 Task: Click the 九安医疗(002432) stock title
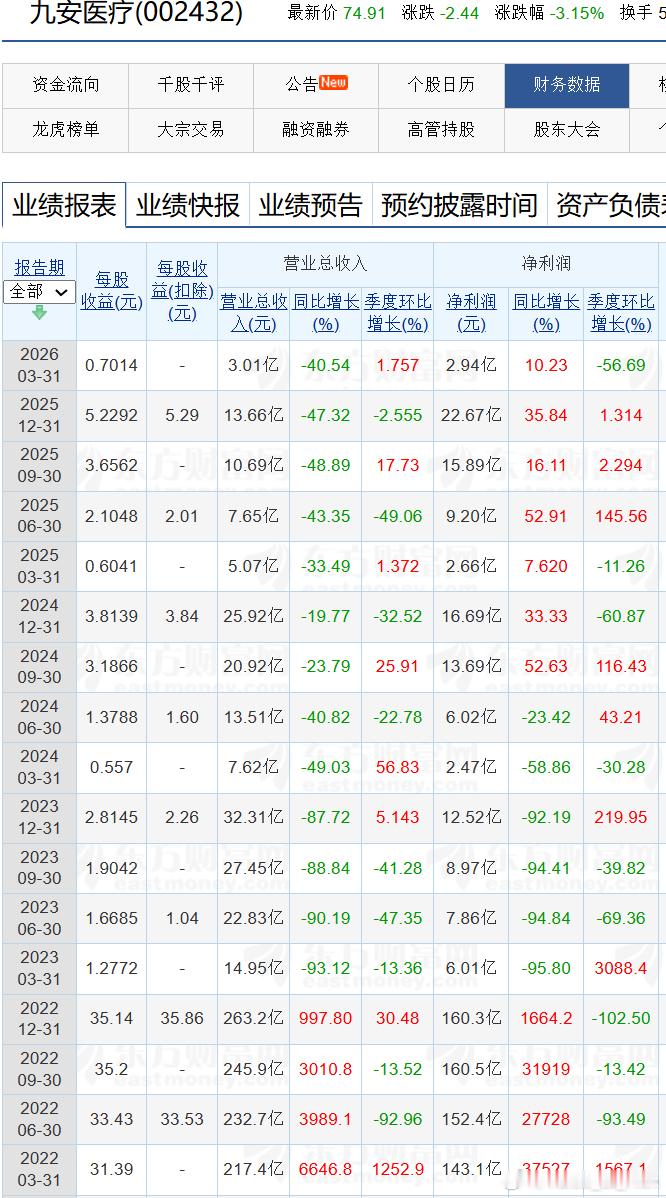(136, 13)
